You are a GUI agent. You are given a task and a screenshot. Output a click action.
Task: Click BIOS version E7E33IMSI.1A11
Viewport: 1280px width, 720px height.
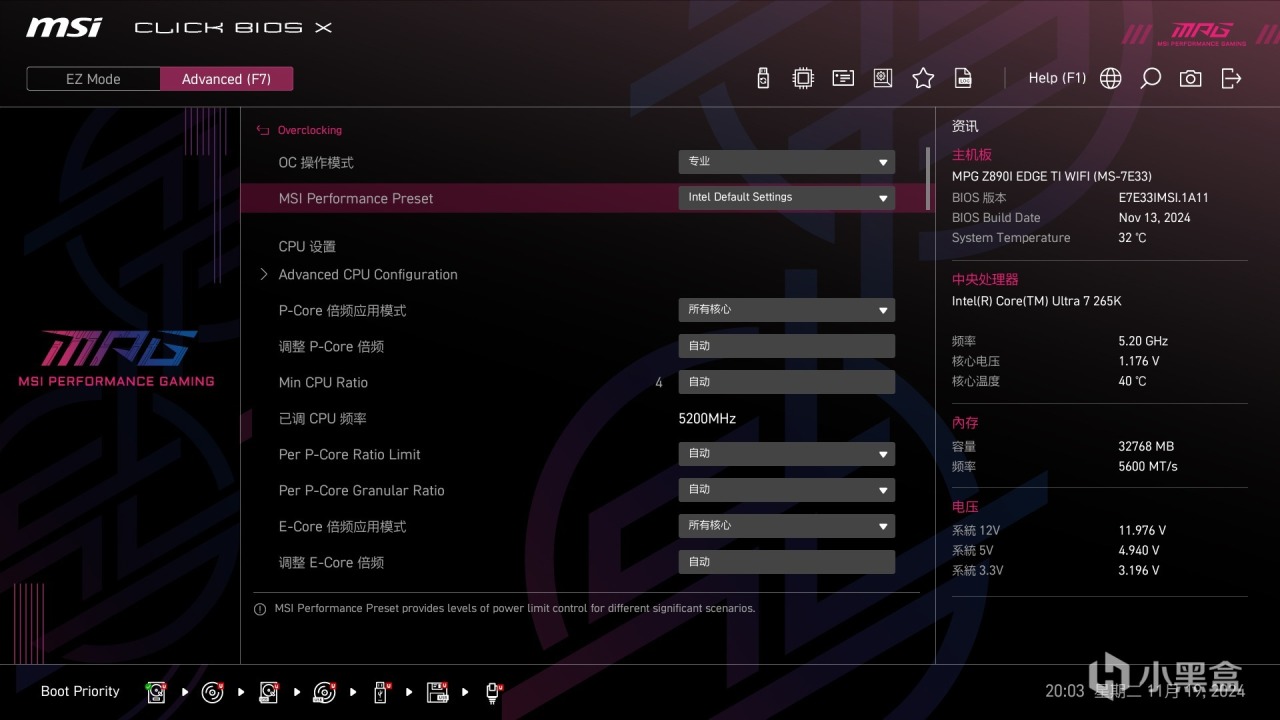(1163, 198)
